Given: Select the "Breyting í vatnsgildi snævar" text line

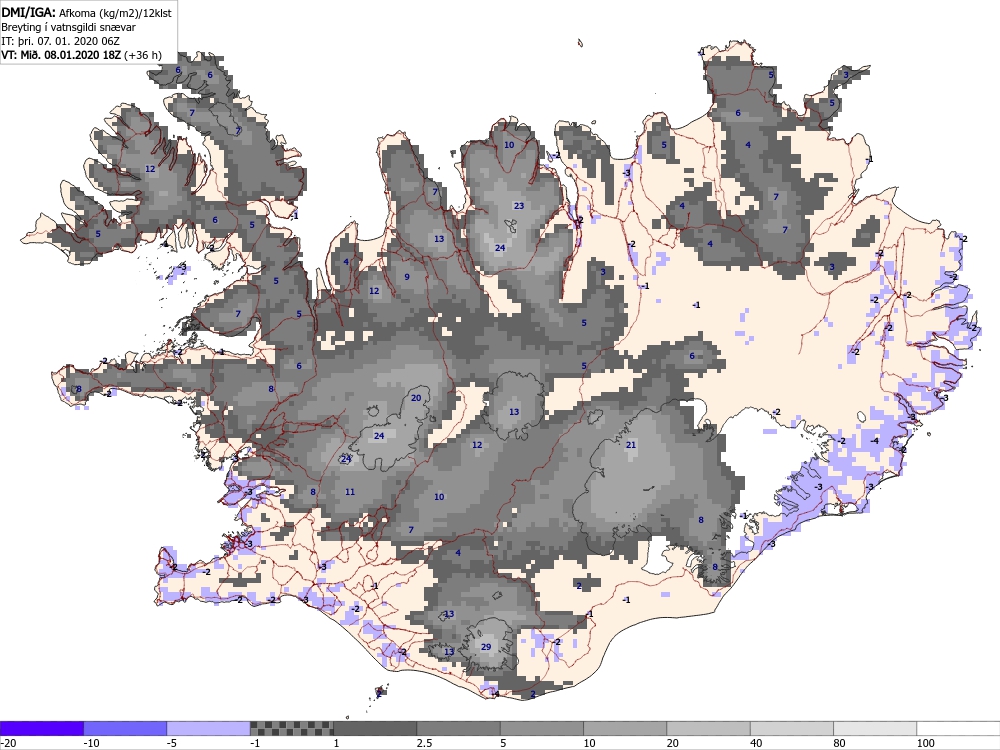Looking at the screenshot, I should [68, 27].
